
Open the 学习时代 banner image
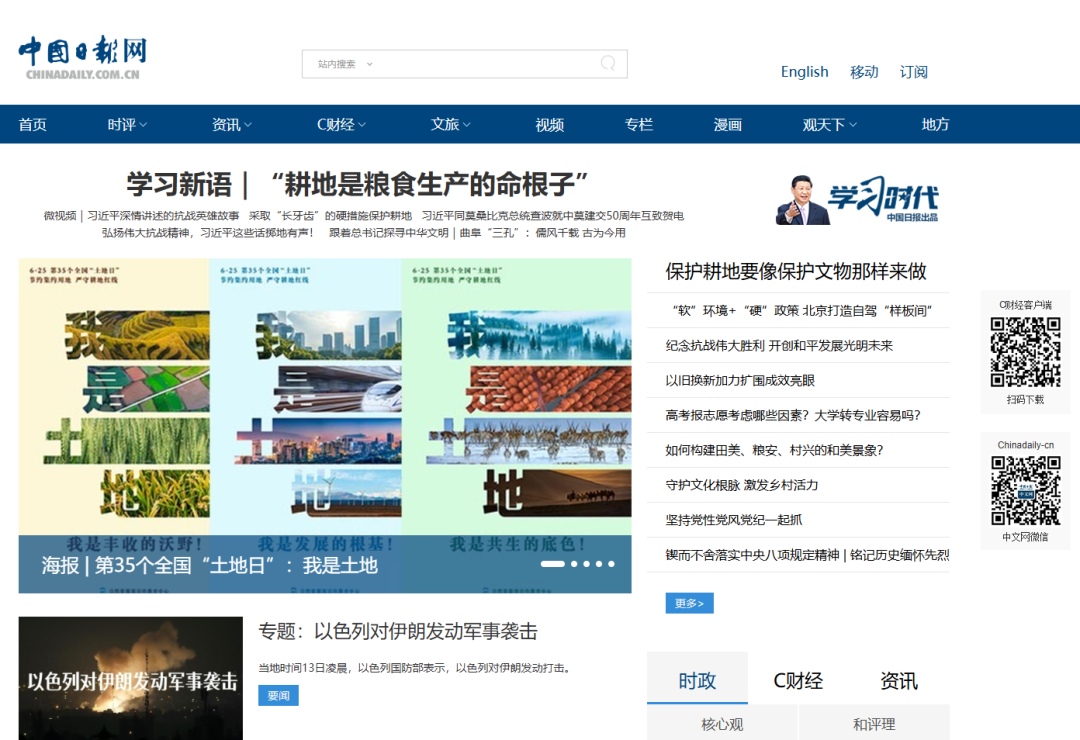(857, 199)
